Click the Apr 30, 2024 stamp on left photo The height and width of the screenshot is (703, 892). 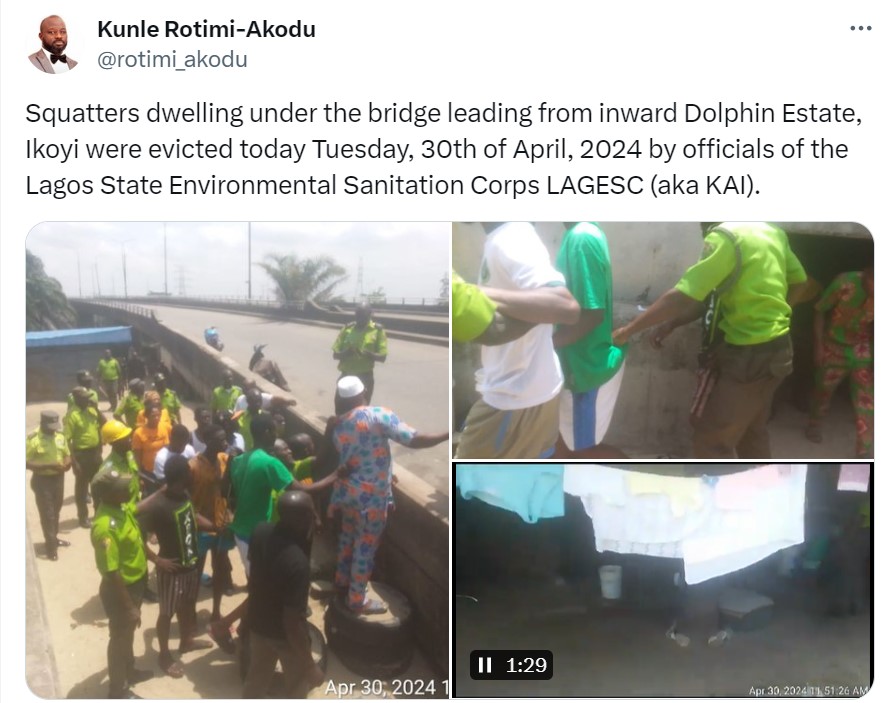pyautogui.click(x=386, y=687)
